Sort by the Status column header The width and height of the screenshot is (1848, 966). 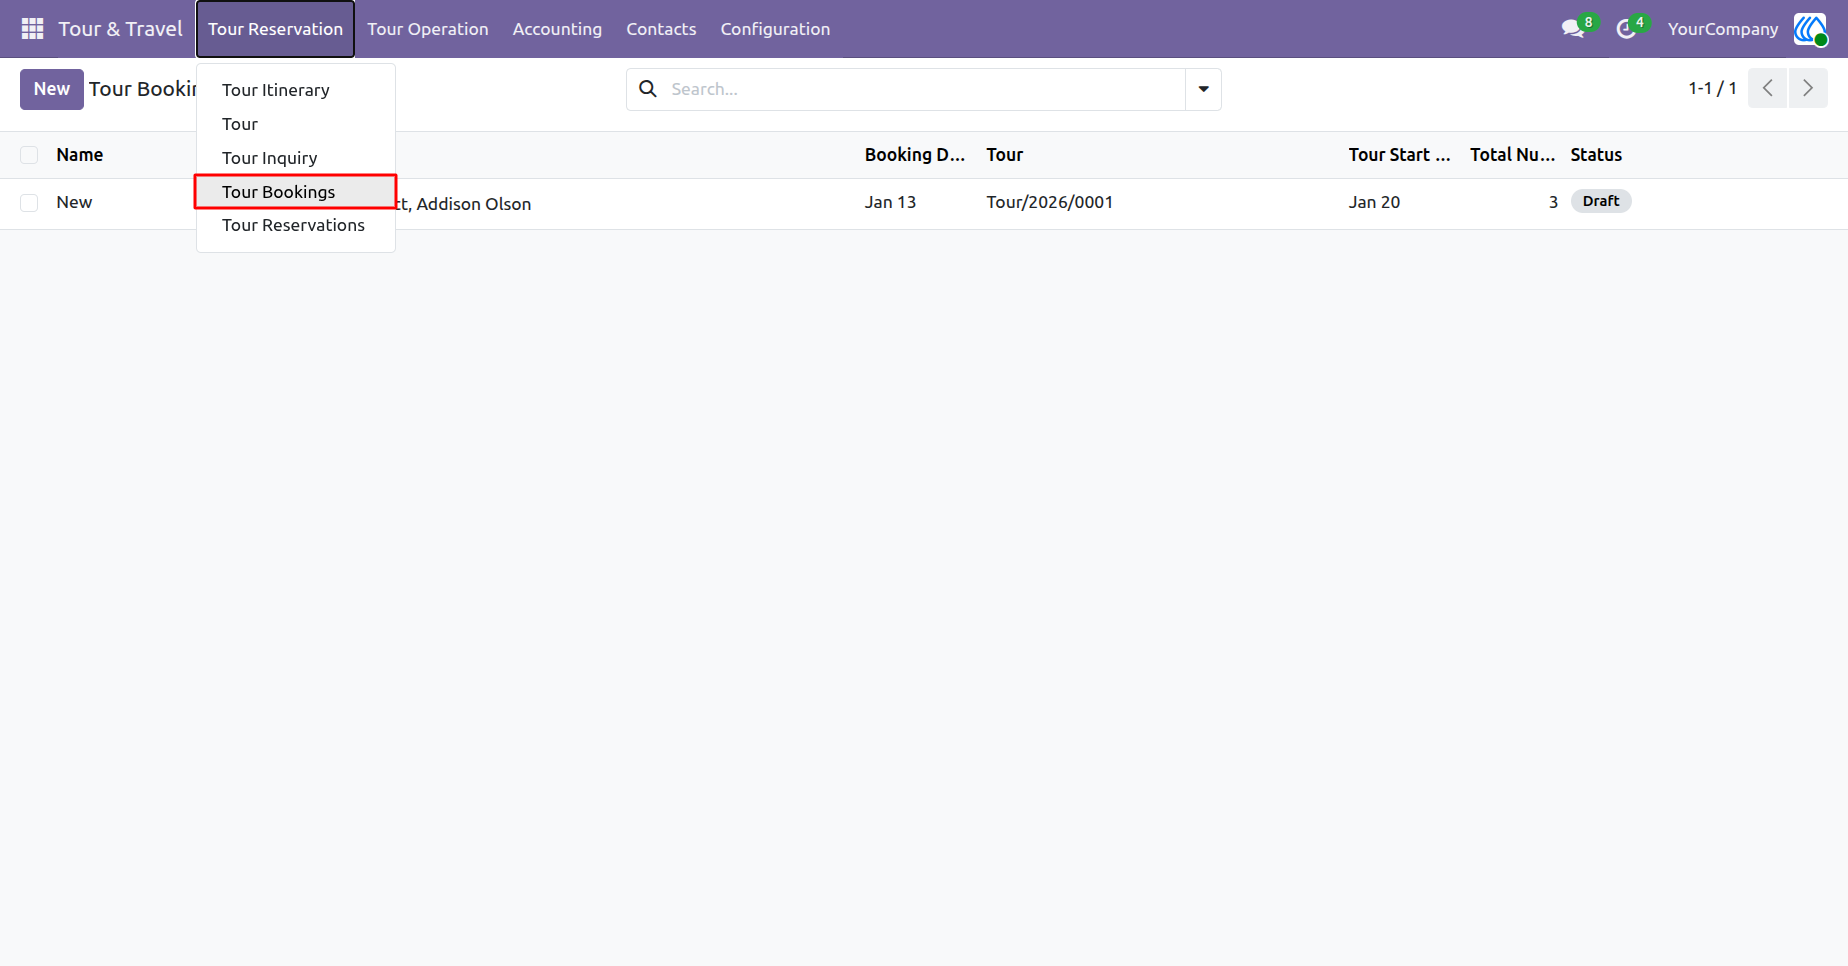pyautogui.click(x=1596, y=155)
